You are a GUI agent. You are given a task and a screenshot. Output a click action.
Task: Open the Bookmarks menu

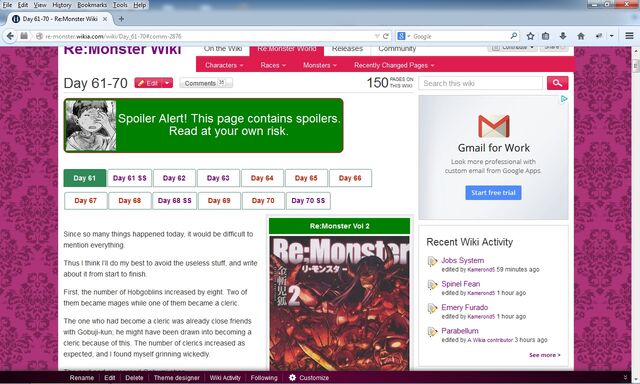(x=92, y=5)
